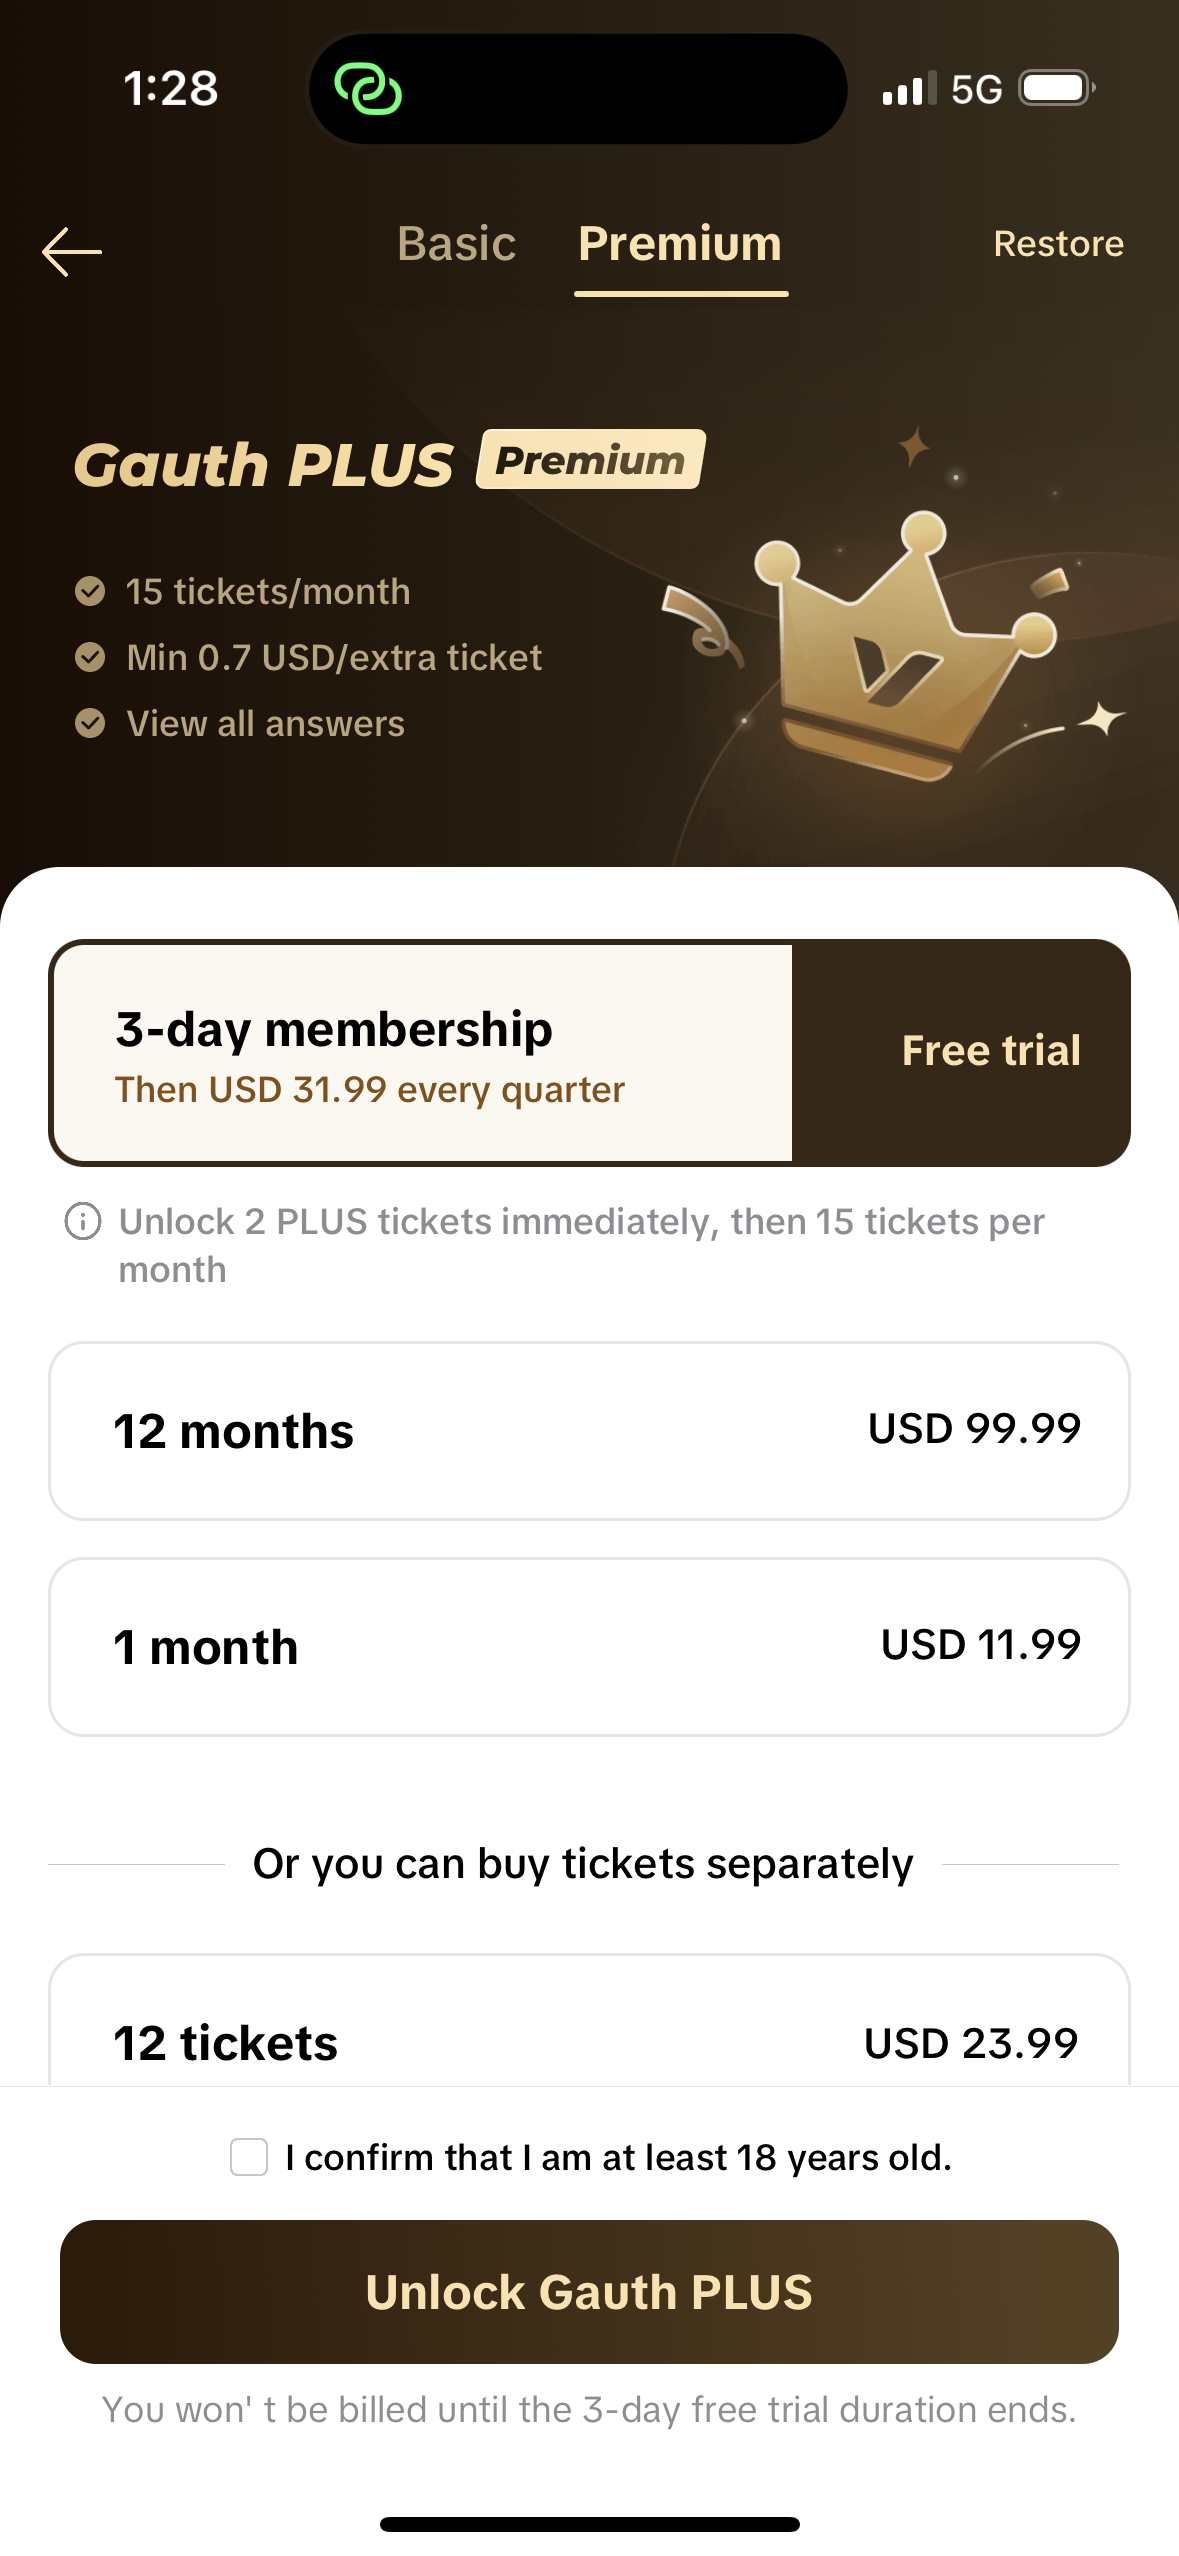
Task: Tap the battery icon in status bar
Action: [1056, 89]
